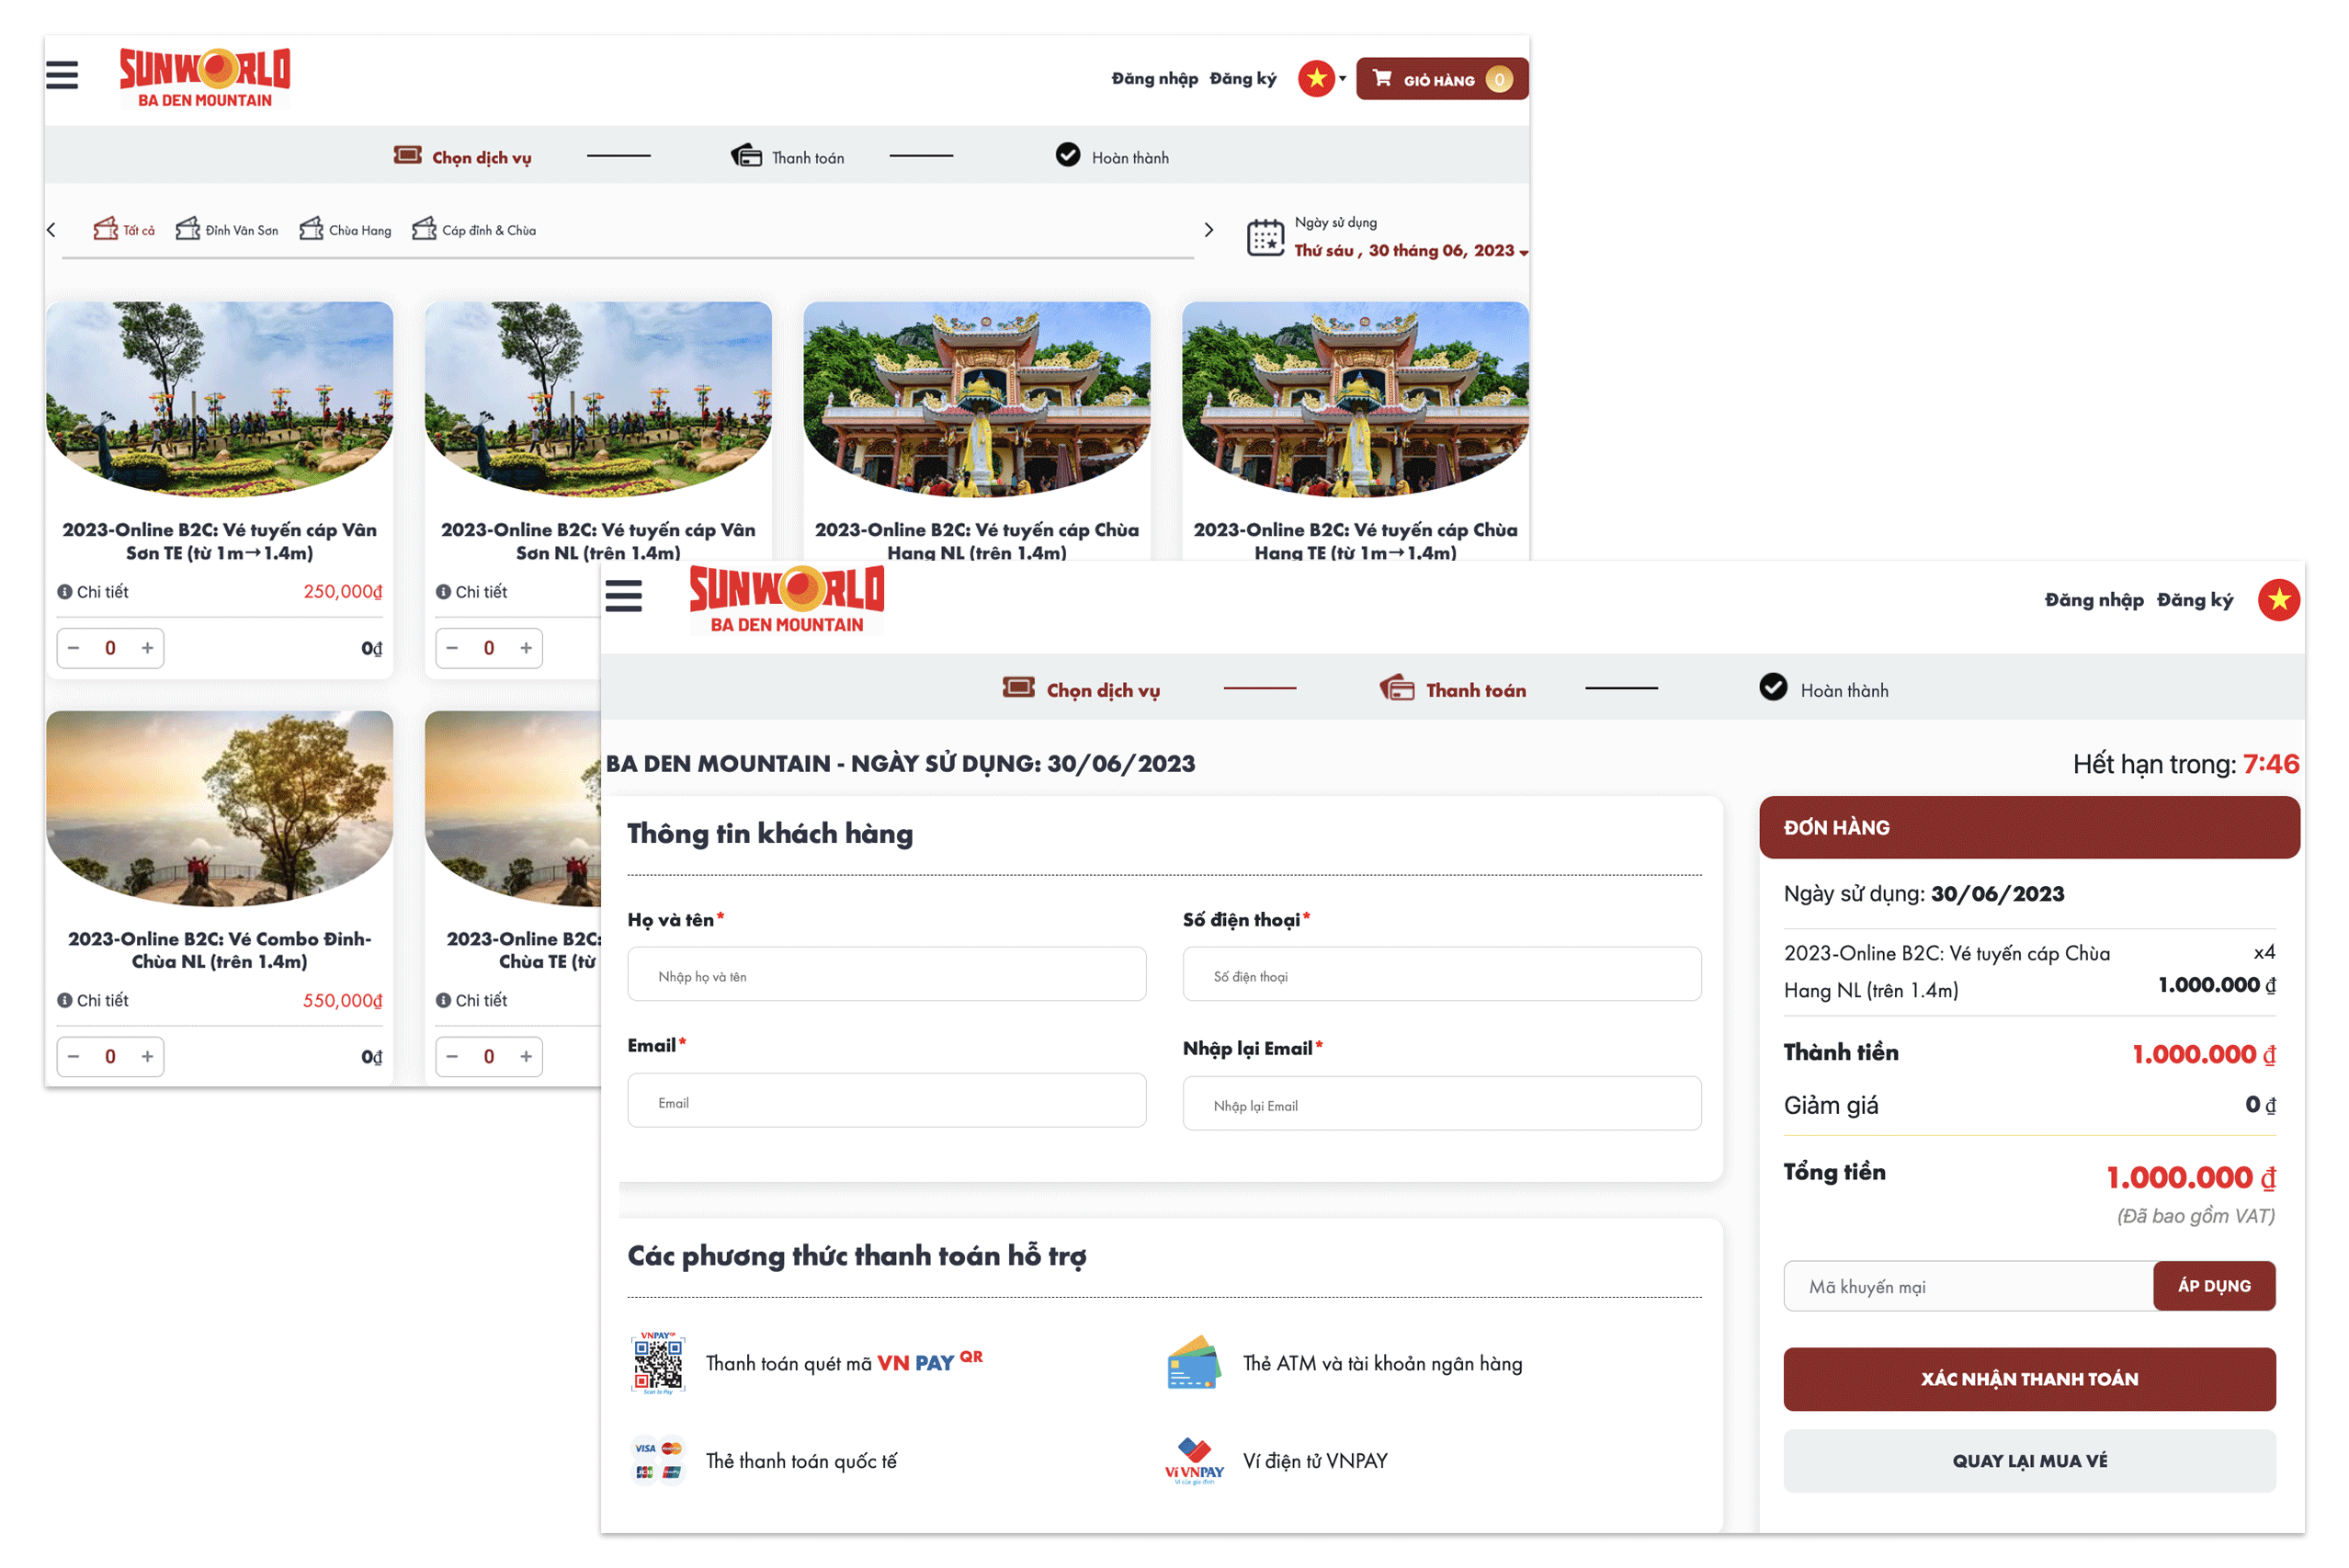Expand the left navigation arrow
Image resolution: width=2349 pixels, height=1568 pixels.
point(51,228)
